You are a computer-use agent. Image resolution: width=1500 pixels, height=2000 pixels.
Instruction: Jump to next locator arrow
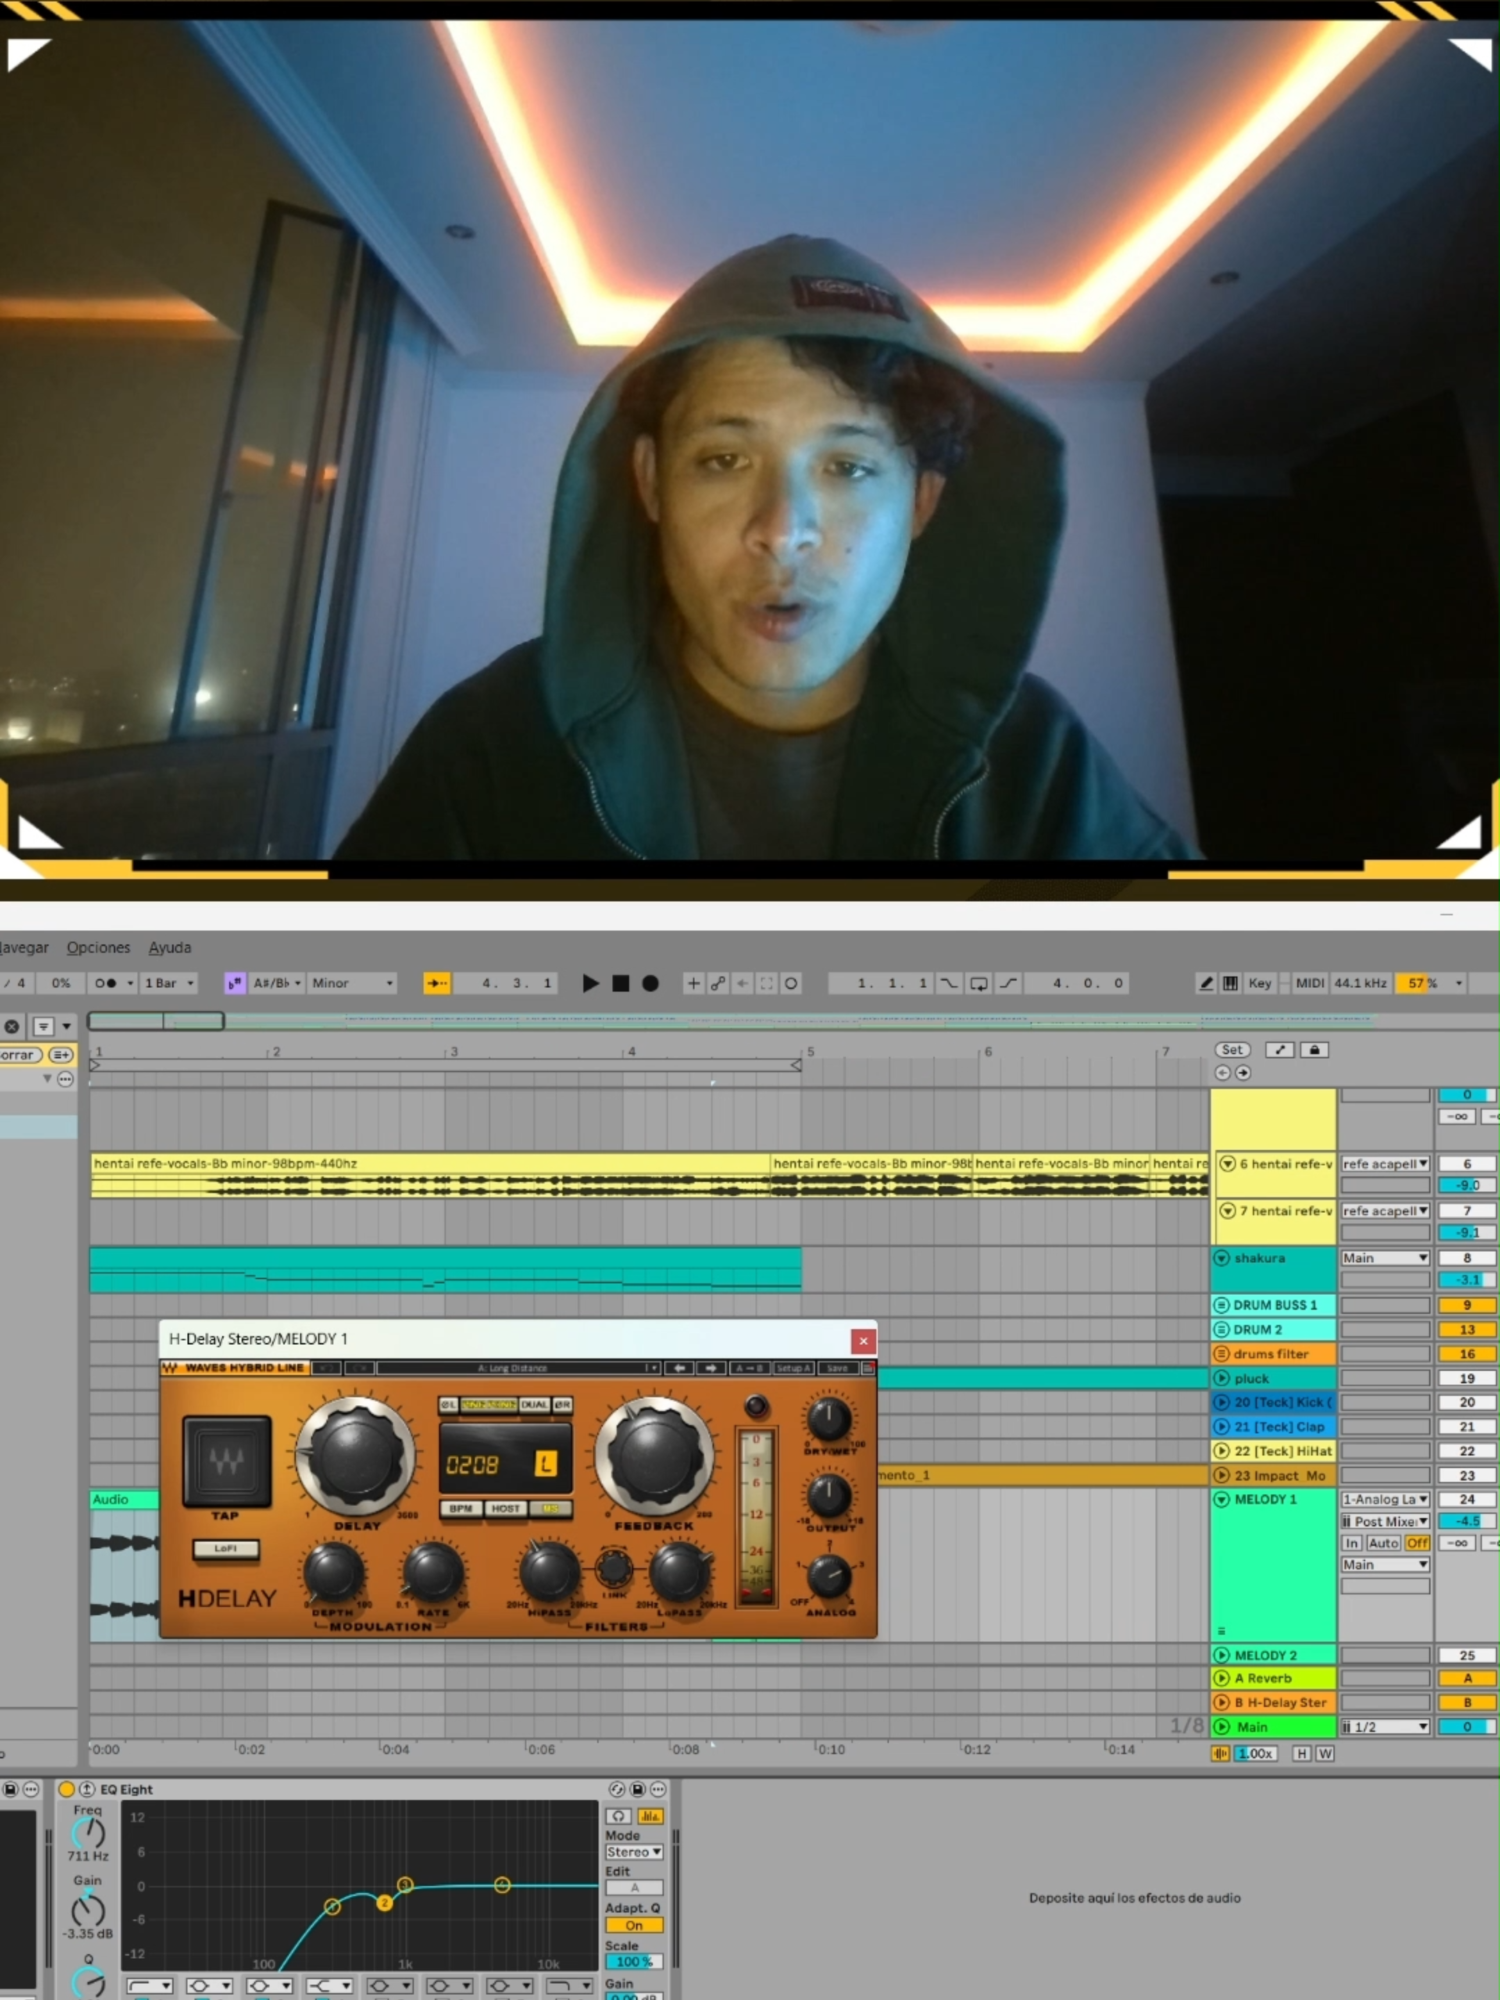1243,1073
